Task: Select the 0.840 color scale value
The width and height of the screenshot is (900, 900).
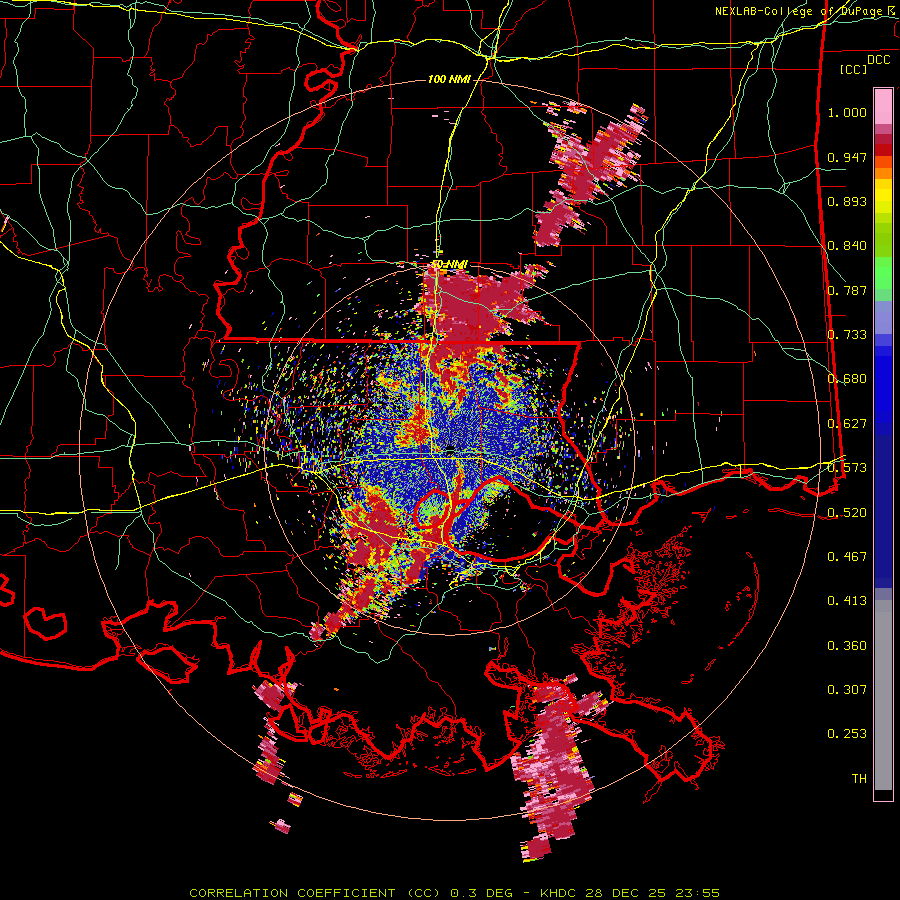Action: click(x=847, y=246)
